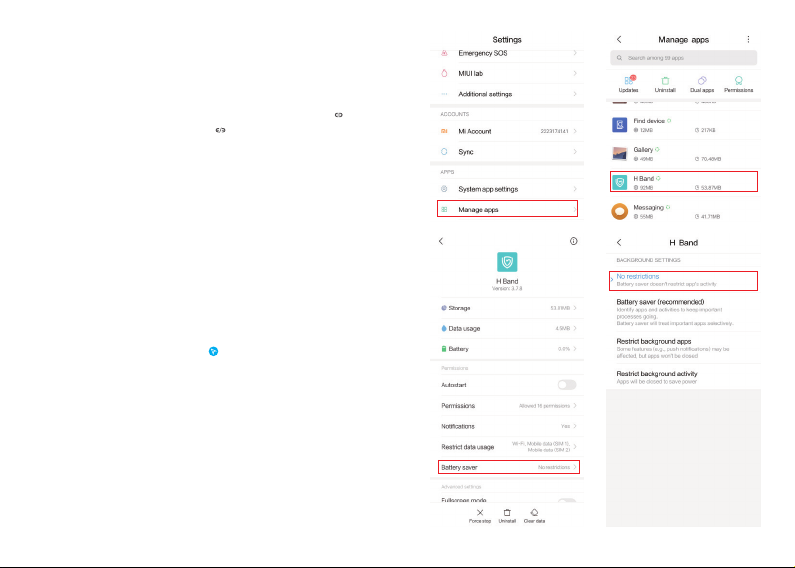Tap the large H Band shield logo
This screenshot has width=795, height=568.
click(507, 262)
